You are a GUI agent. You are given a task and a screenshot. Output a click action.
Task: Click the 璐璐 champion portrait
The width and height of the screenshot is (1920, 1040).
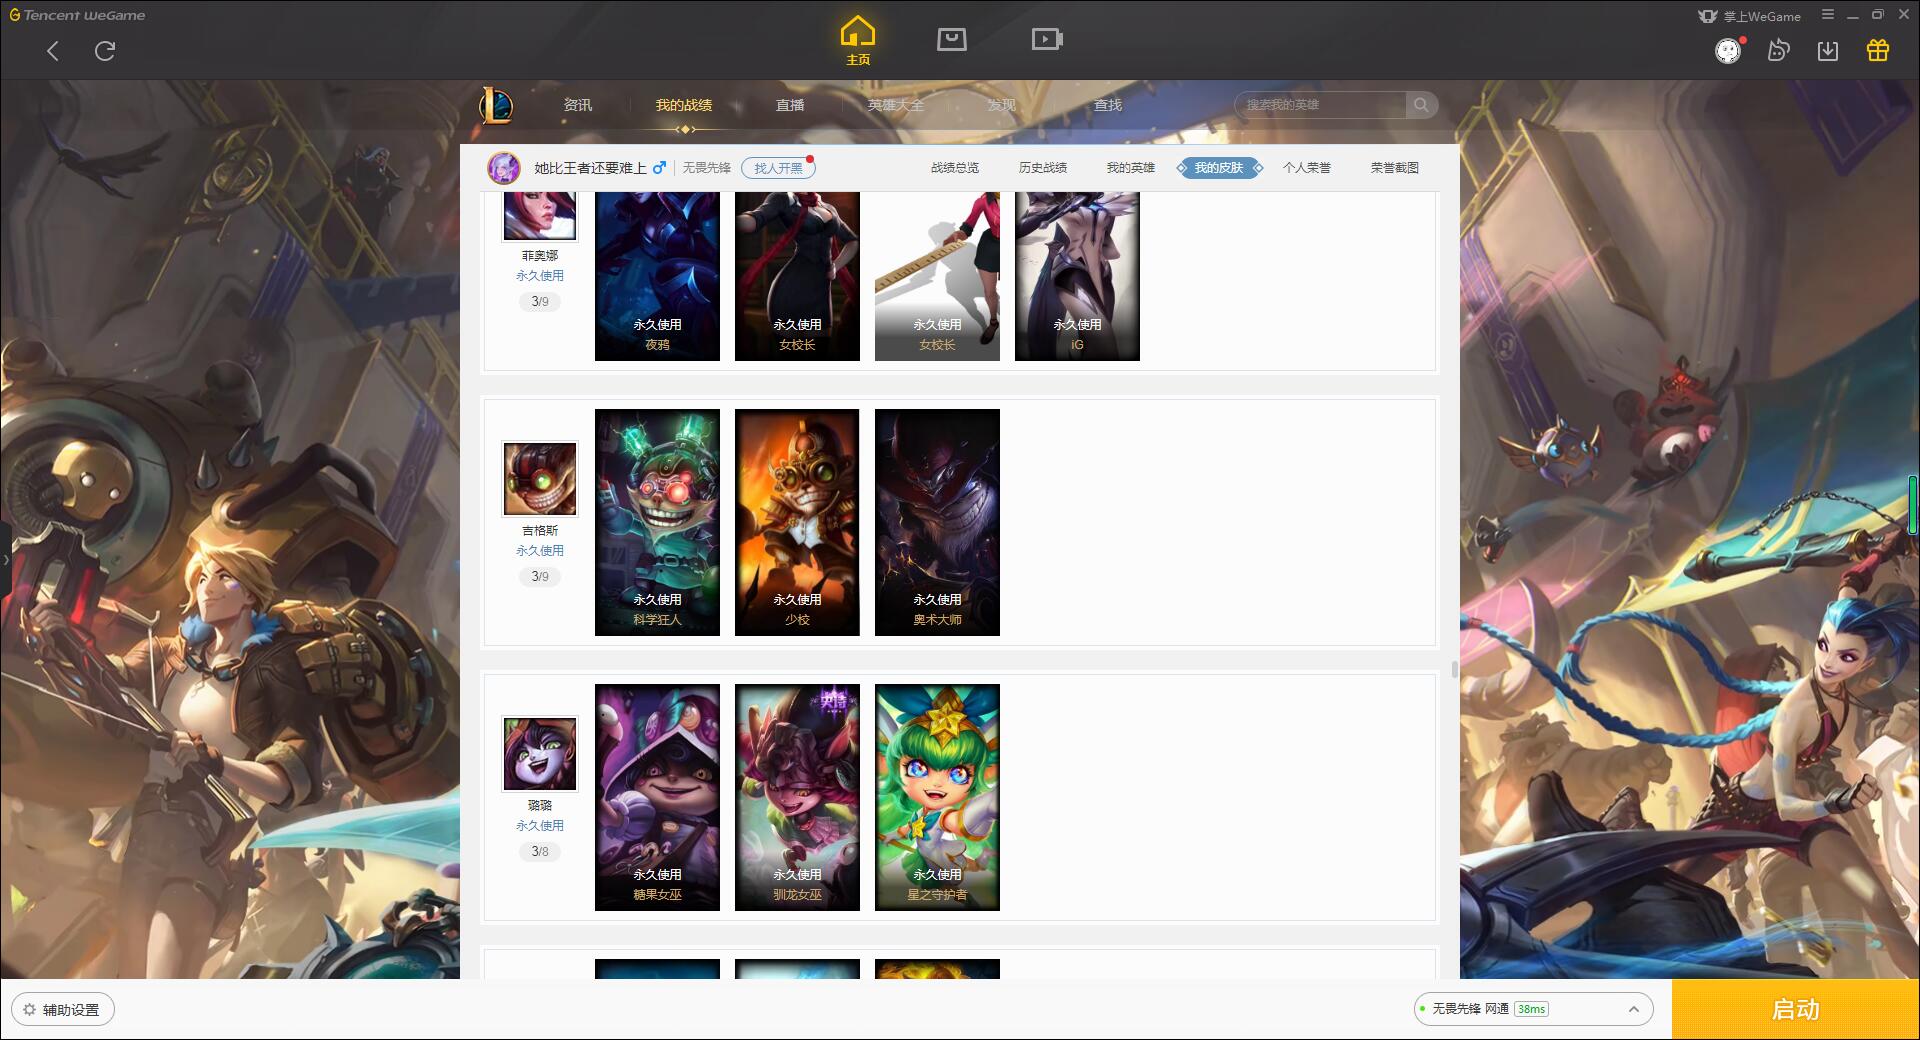tap(540, 754)
